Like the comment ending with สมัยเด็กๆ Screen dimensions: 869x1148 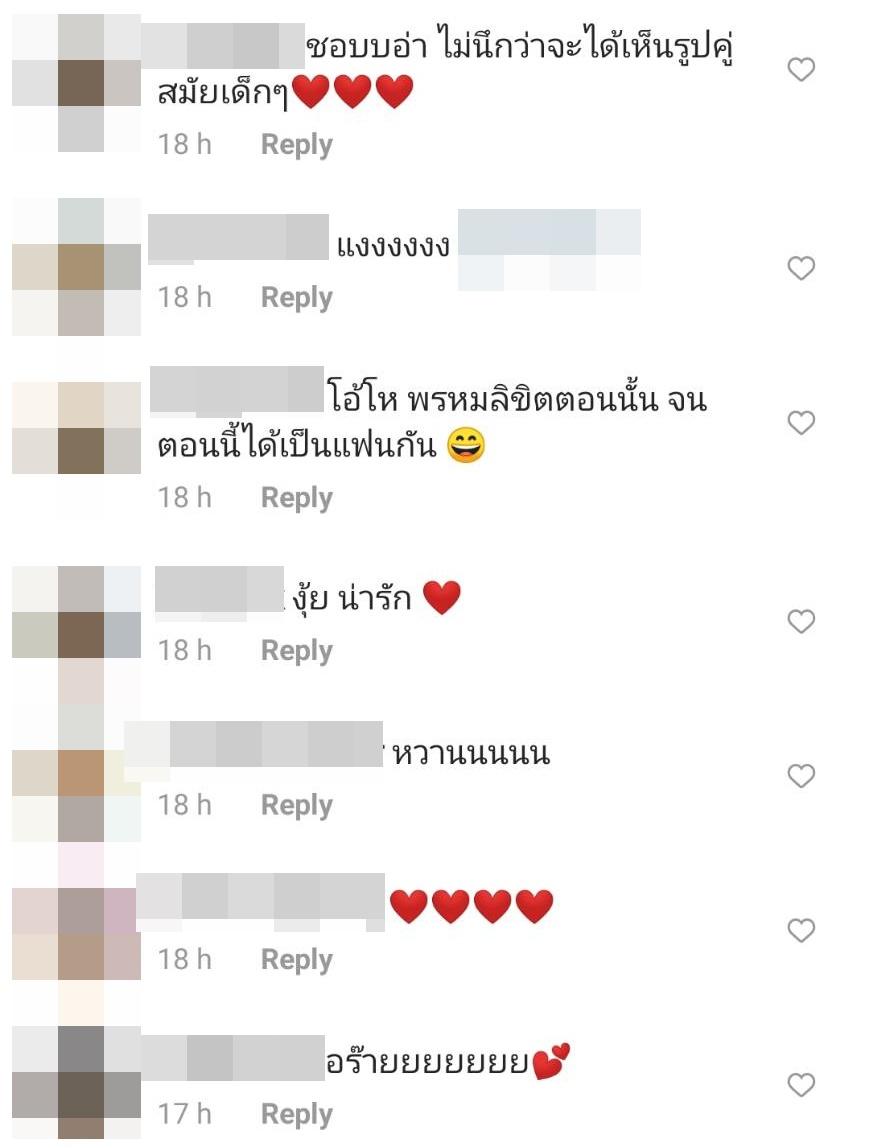point(801,70)
